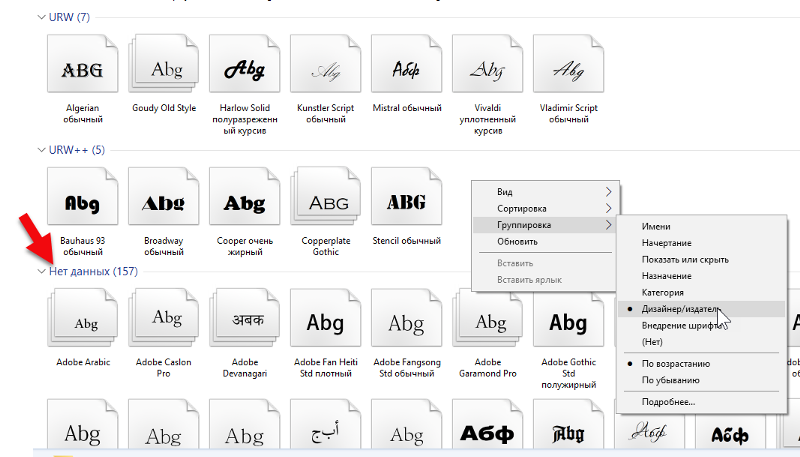Group by Показать или скрыть
Screen dimensions: 800x457
[701, 260]
